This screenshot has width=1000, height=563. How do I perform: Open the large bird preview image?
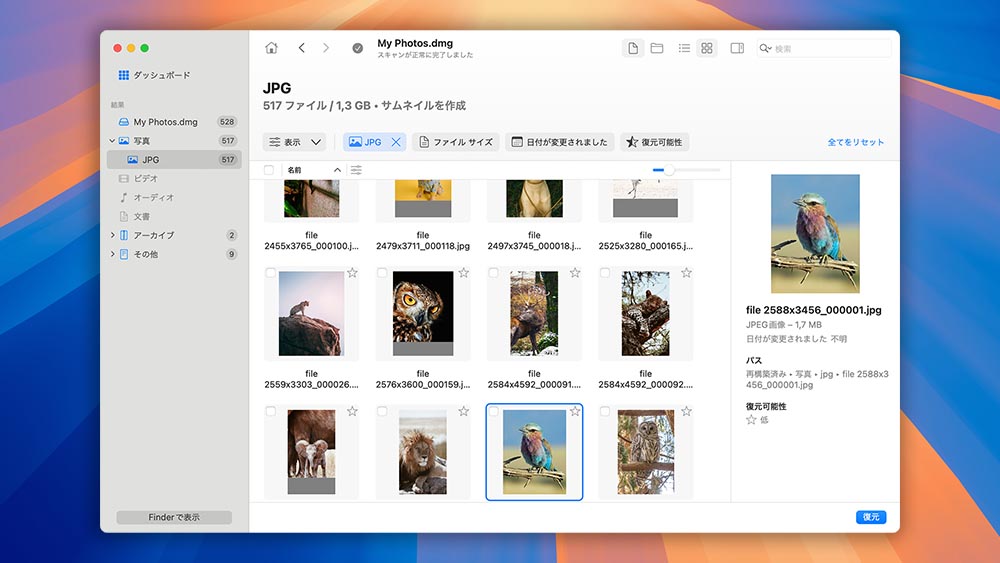pos(815,234)
